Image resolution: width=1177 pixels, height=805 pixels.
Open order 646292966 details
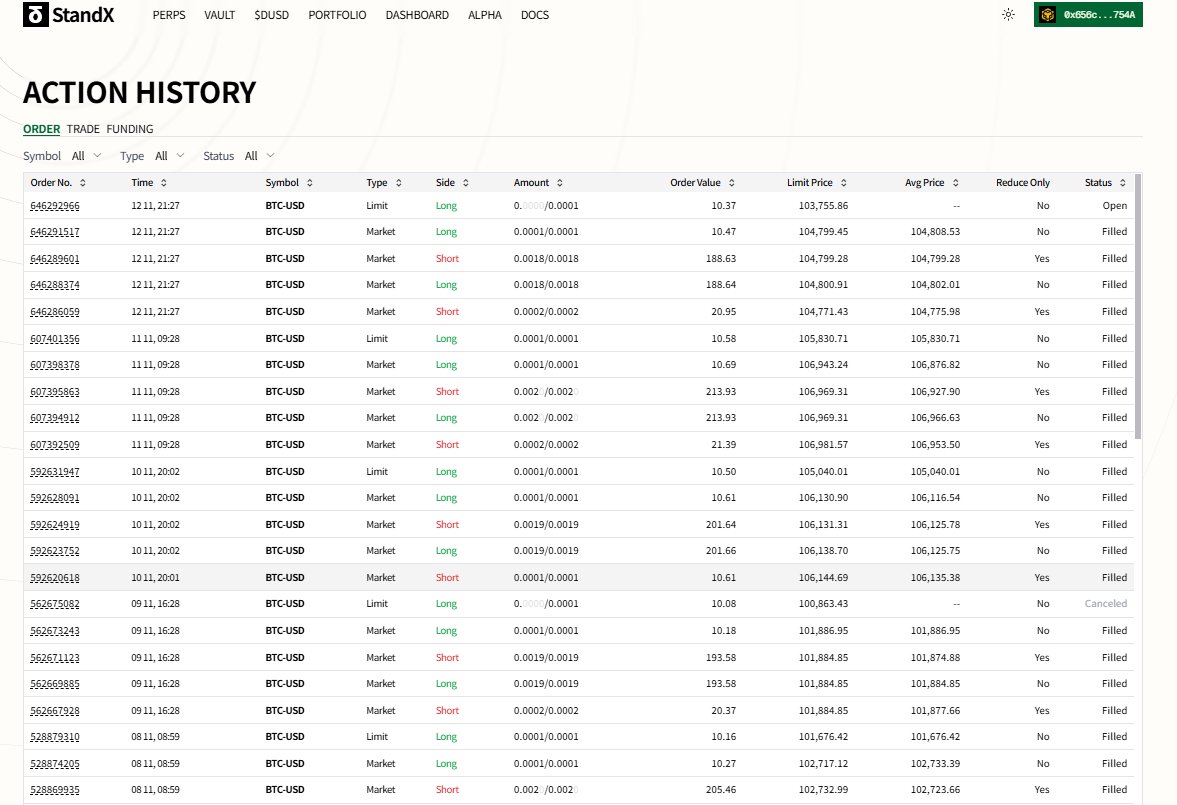pyautogui.click(x=55, y=205)
